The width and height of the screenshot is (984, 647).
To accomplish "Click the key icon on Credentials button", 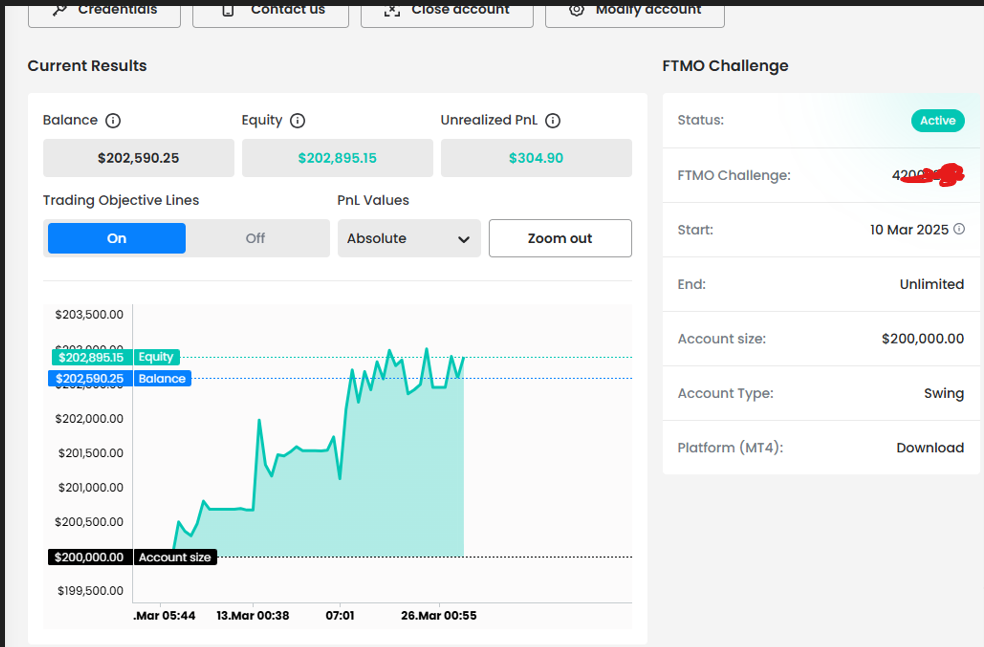I will tap(59, 9).
